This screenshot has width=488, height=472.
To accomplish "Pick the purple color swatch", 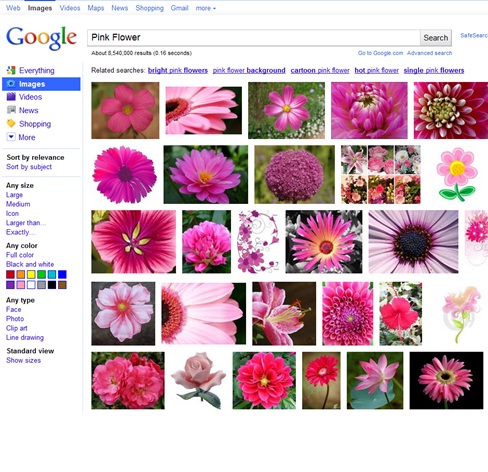I will point(10,285).
